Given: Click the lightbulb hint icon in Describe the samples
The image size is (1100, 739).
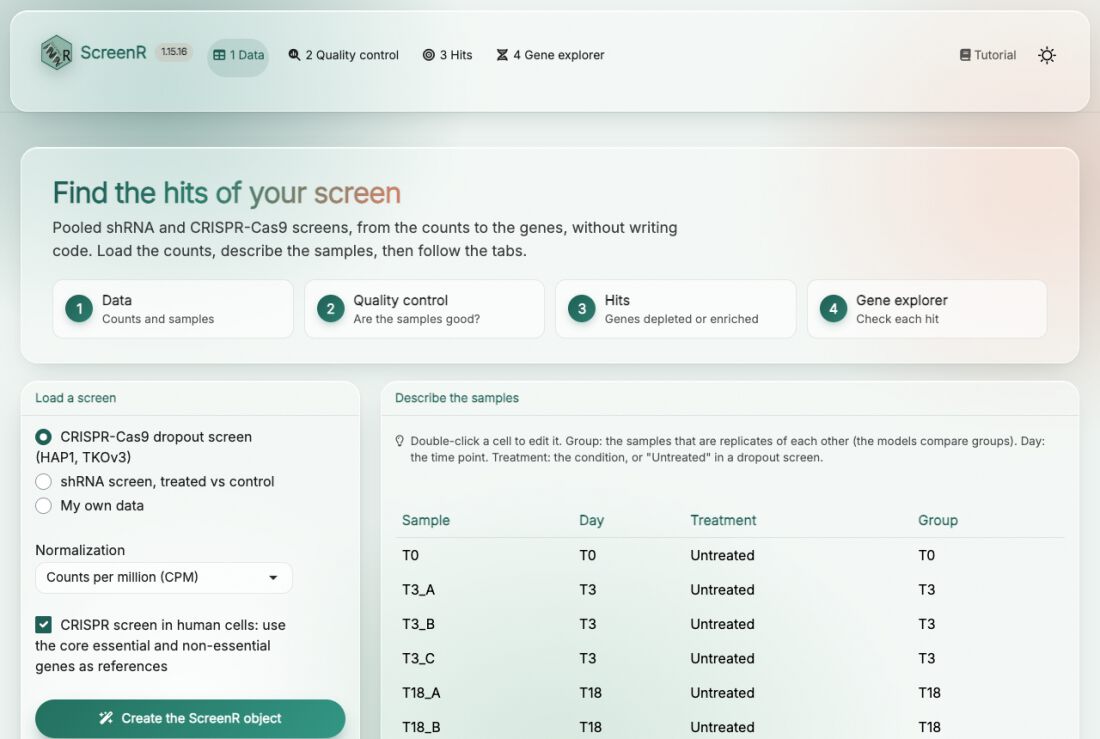Looking at the screenshot, I should pyautogui.click(x=400, y=441).
